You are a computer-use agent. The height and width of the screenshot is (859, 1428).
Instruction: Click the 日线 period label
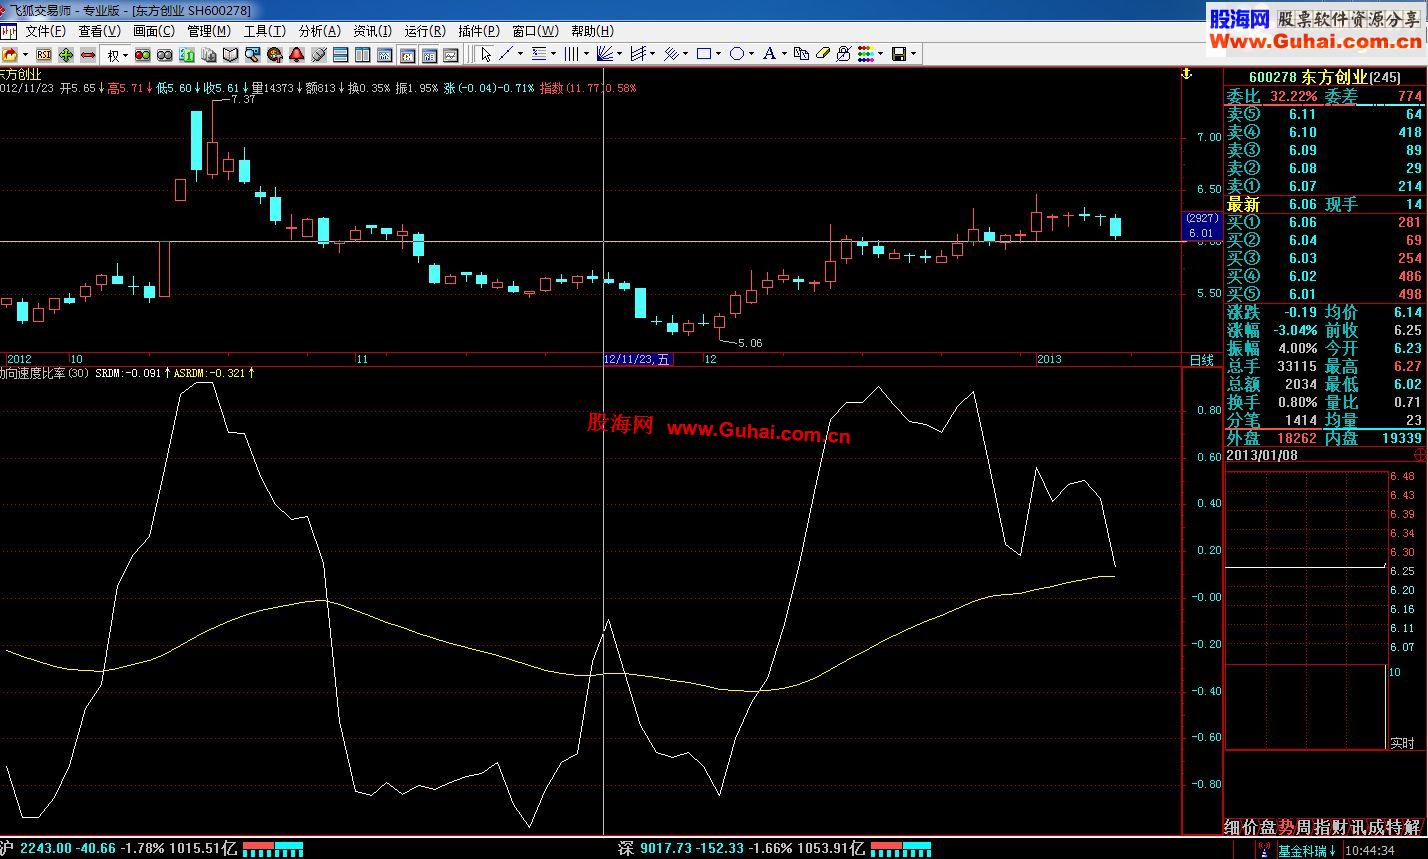click(x=1201, y=359)
